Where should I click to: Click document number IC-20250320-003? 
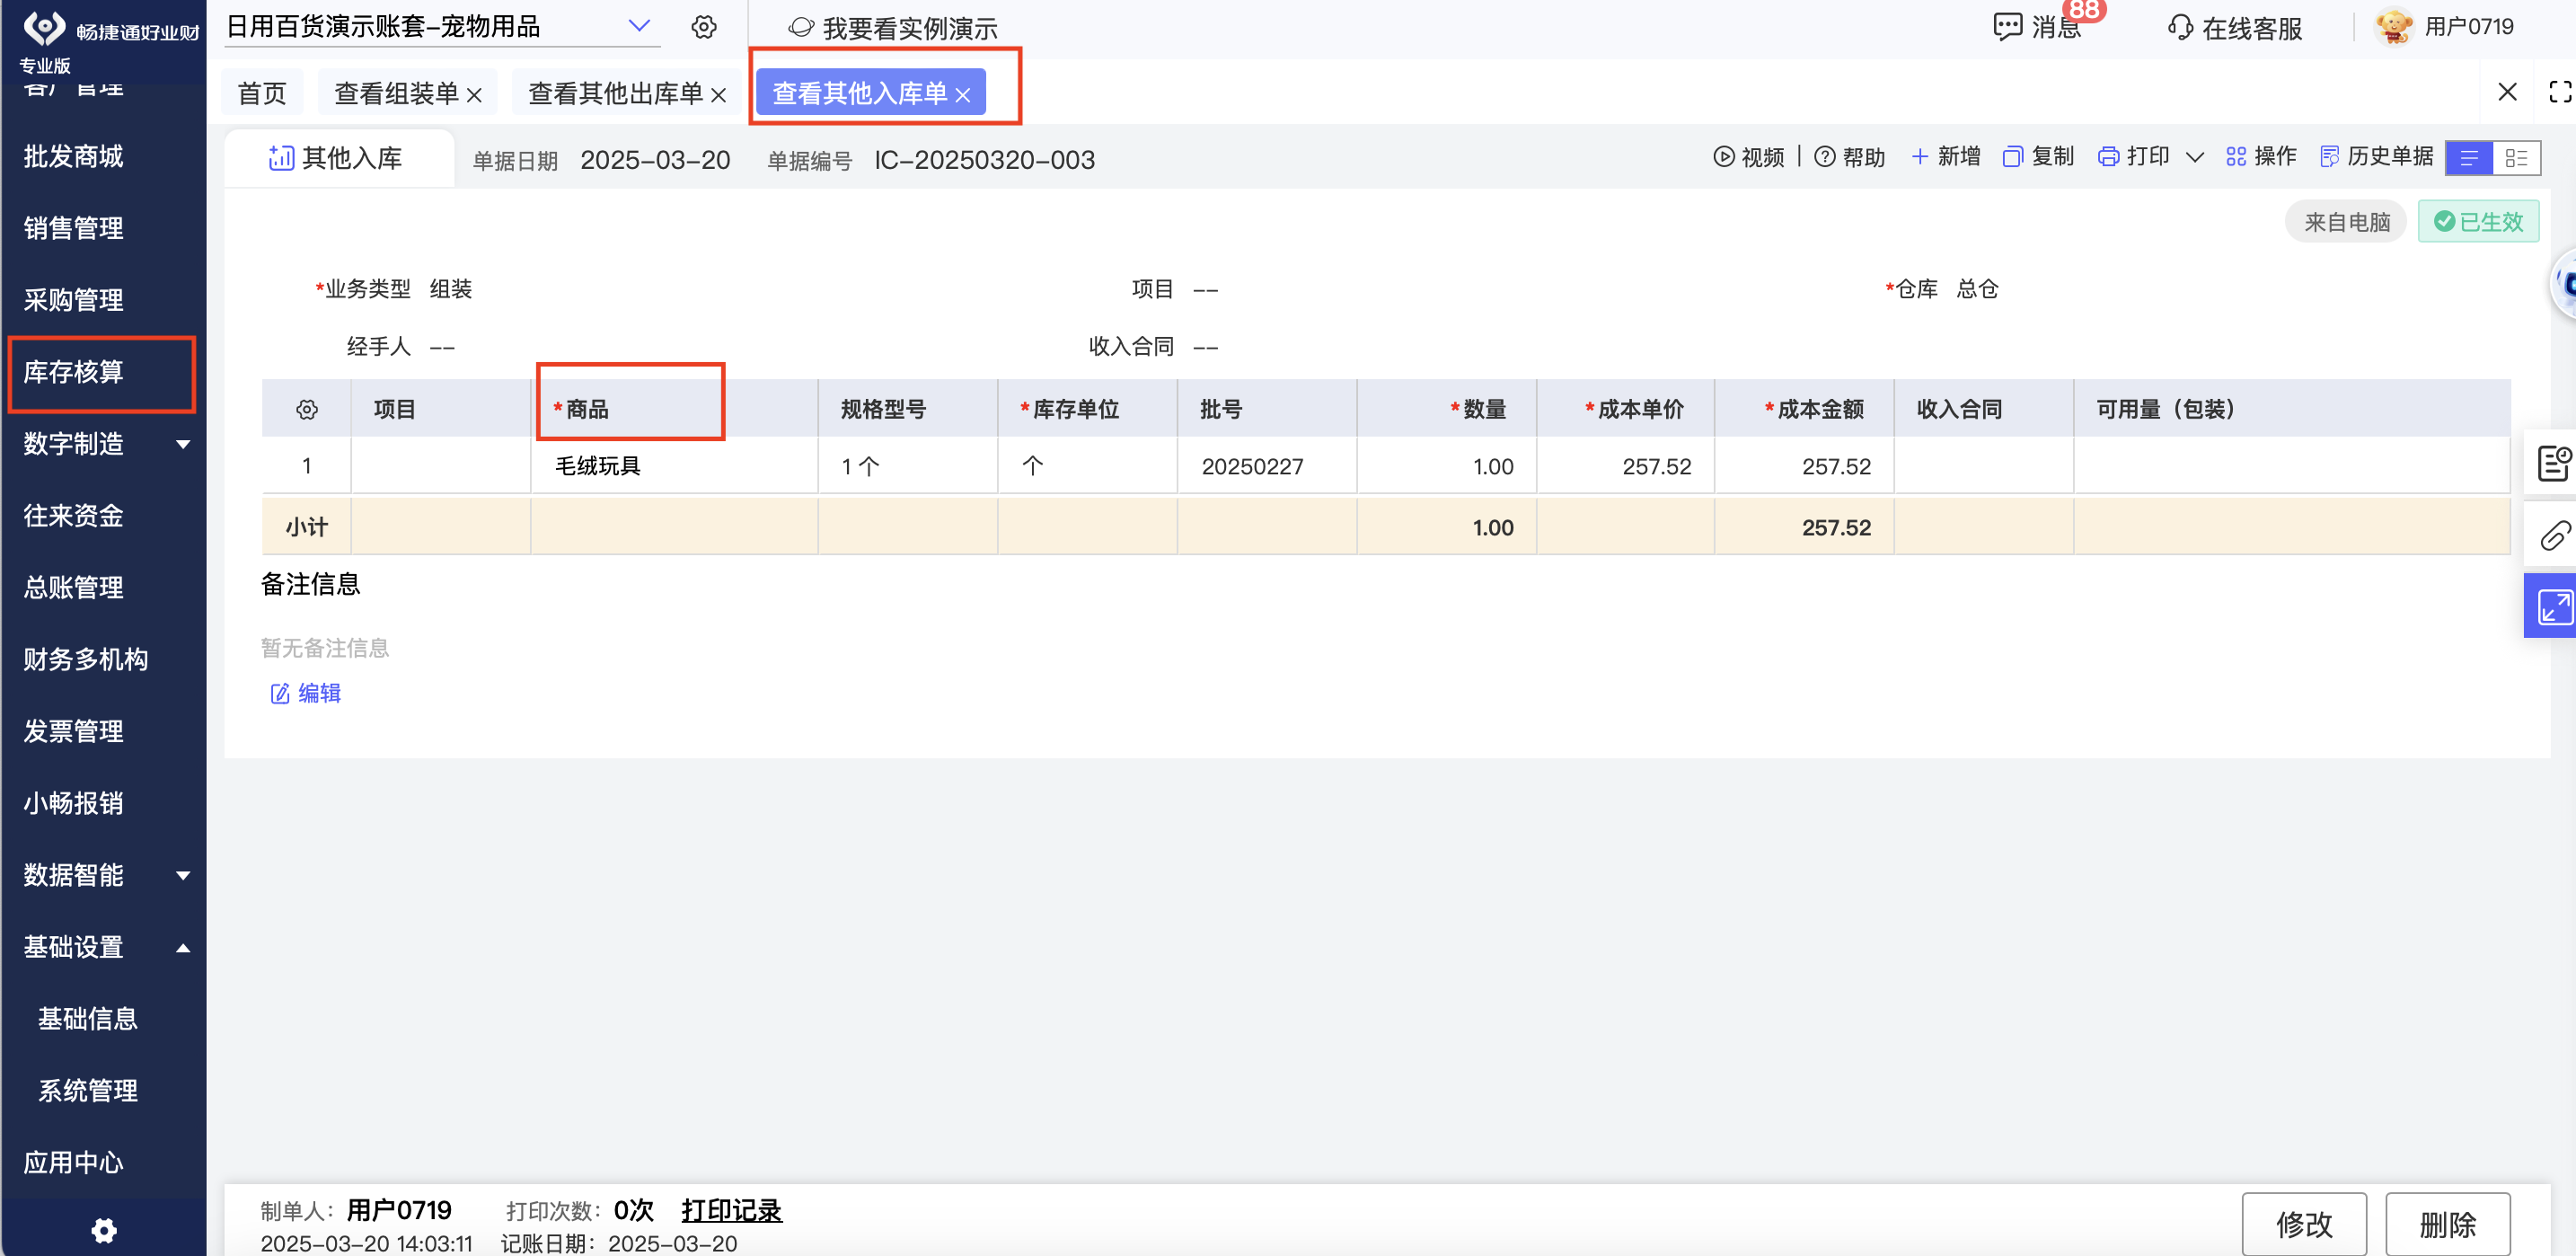pos(984,160)
